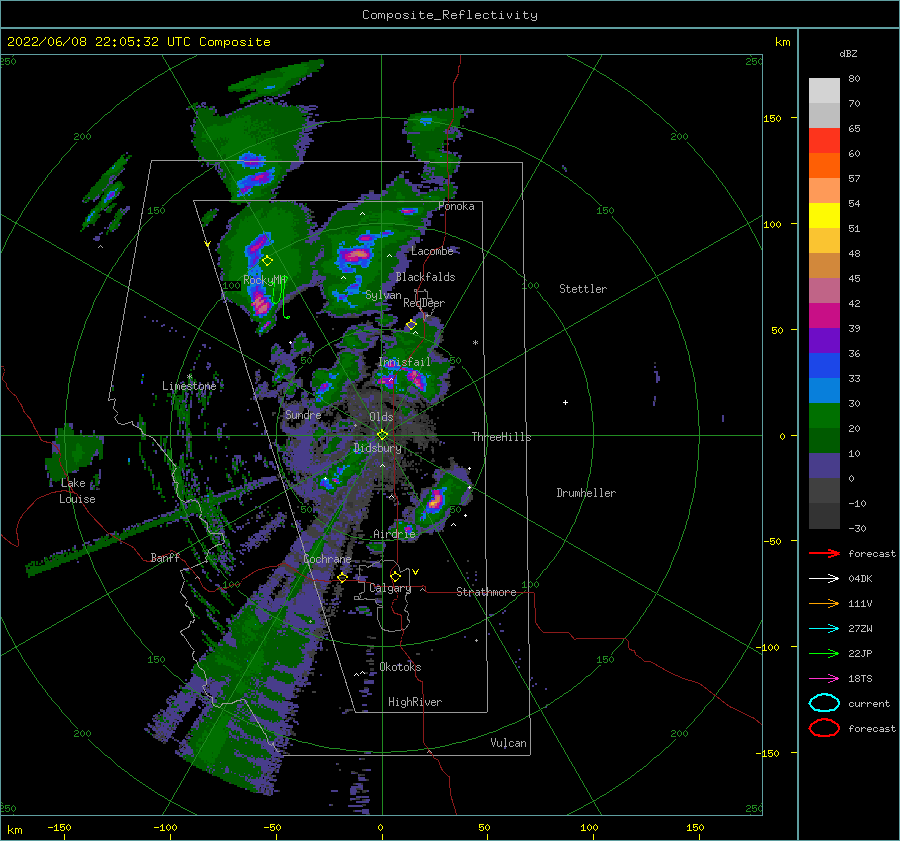Select the 0 dBZ dark gray swatch

pyautogui.click(x=824, y=490)
